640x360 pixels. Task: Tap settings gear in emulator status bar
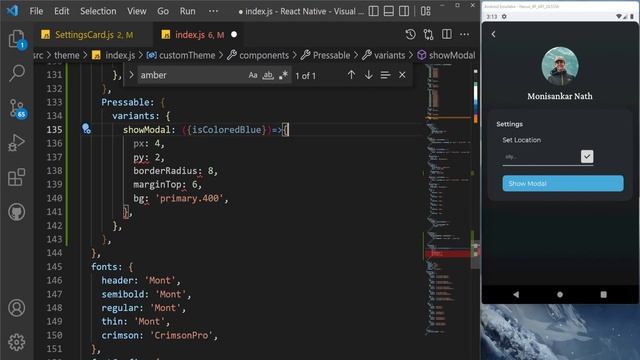[504, 16]
